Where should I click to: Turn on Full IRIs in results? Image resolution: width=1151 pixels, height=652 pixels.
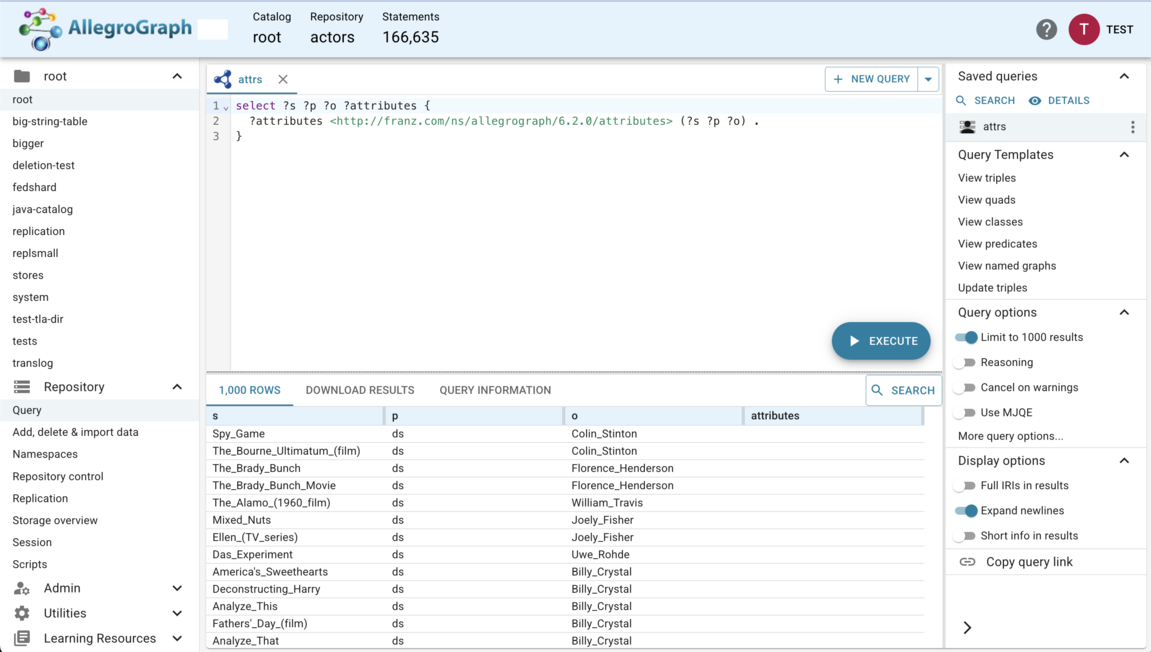coord(966,486)
